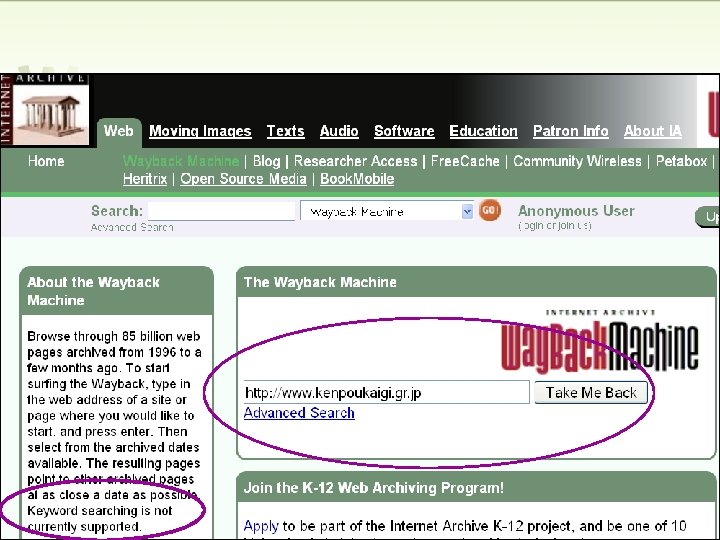The image size is (720, 540).
Task: Open the FreeCache link
Action: coord(465,161)
